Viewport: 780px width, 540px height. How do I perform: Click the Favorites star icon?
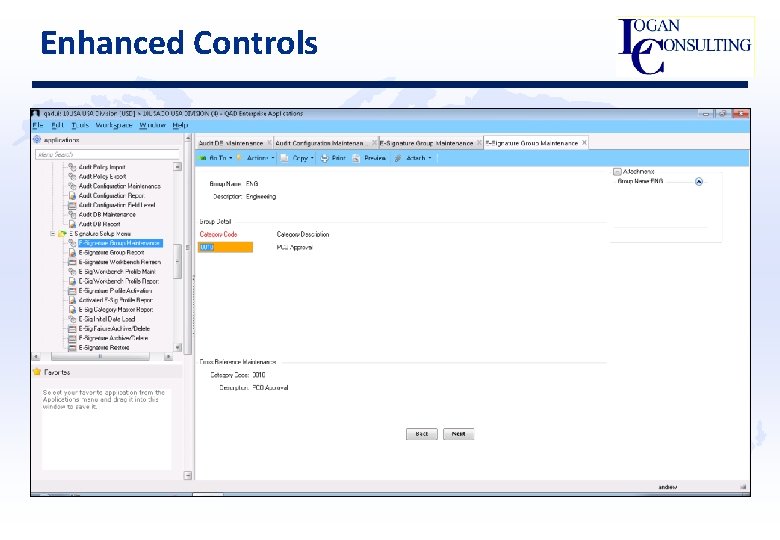[37, 372]
